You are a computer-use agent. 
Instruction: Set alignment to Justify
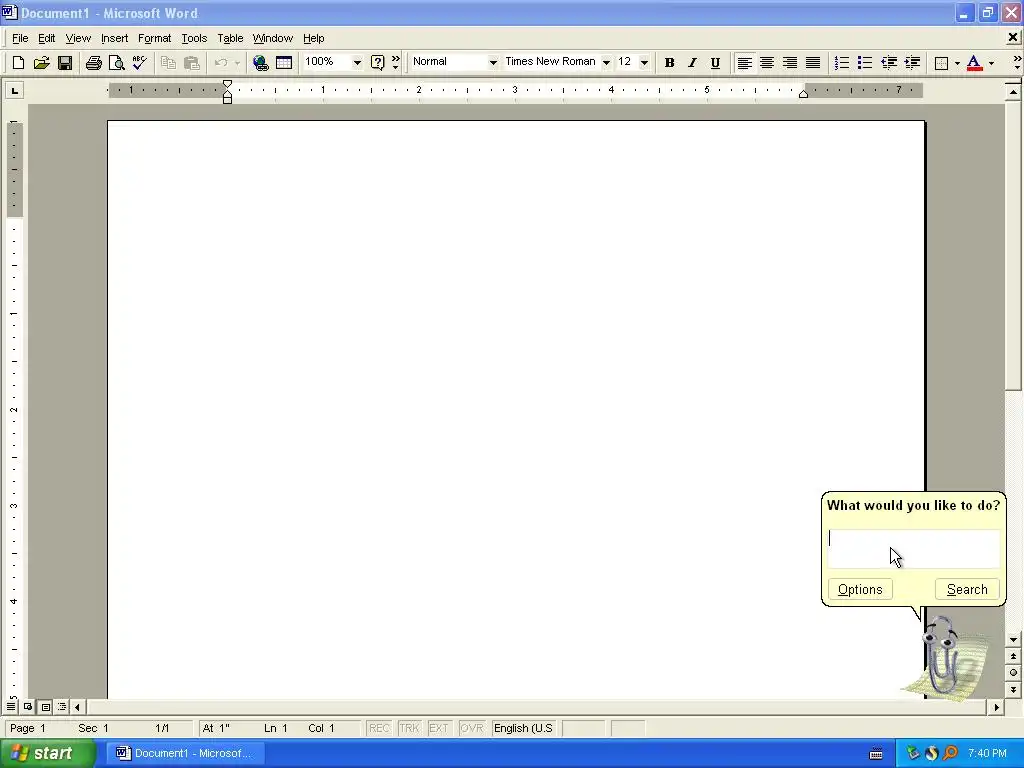point(813,63)
